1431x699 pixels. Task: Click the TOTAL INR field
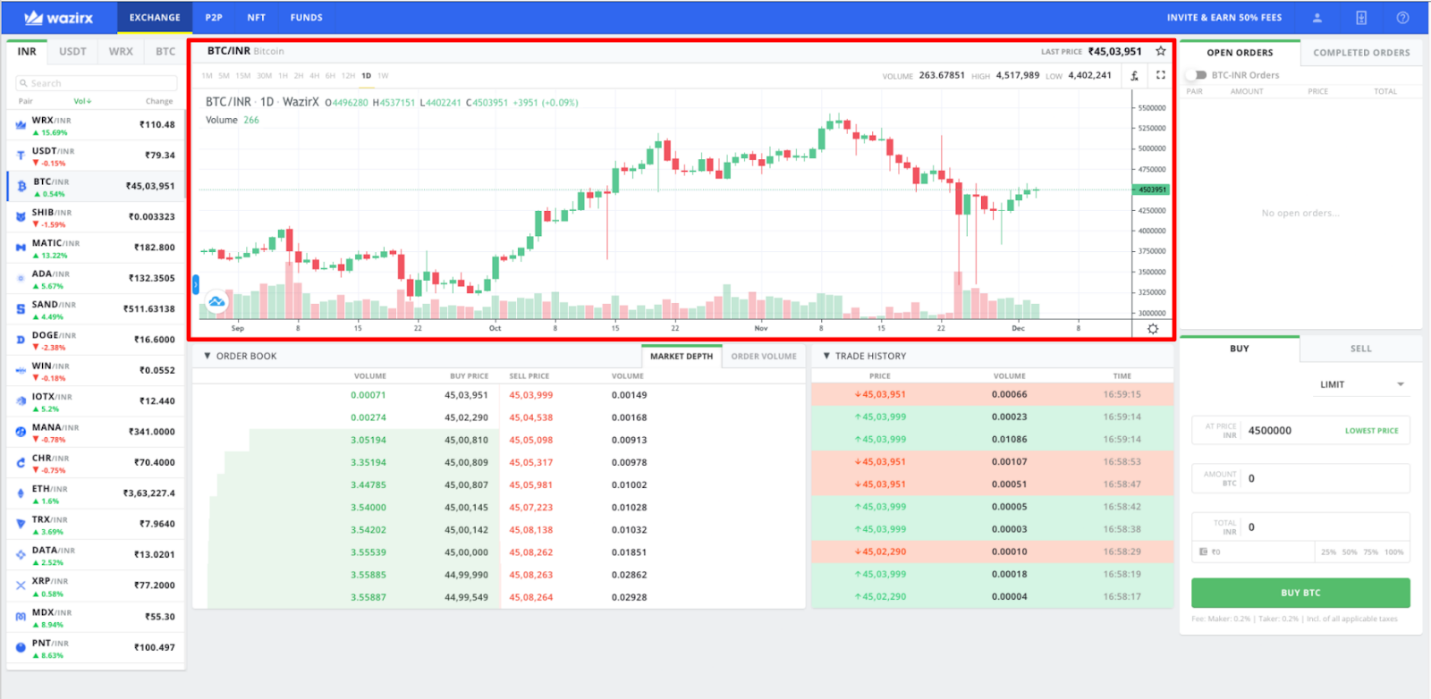coord(1300,527)
